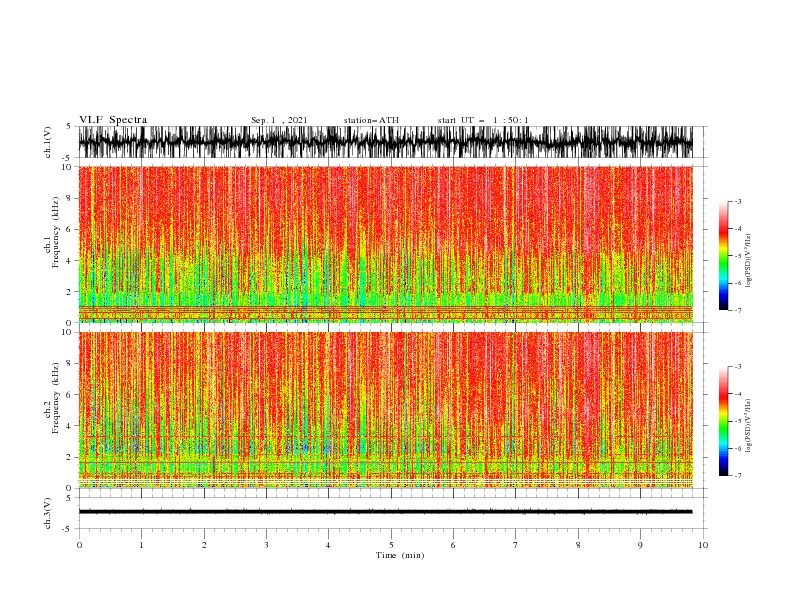Viewport: 792px width, 612px height.
Task: Click the ch.2 spectrogram colorbar
Action: (x=723, y=421)
